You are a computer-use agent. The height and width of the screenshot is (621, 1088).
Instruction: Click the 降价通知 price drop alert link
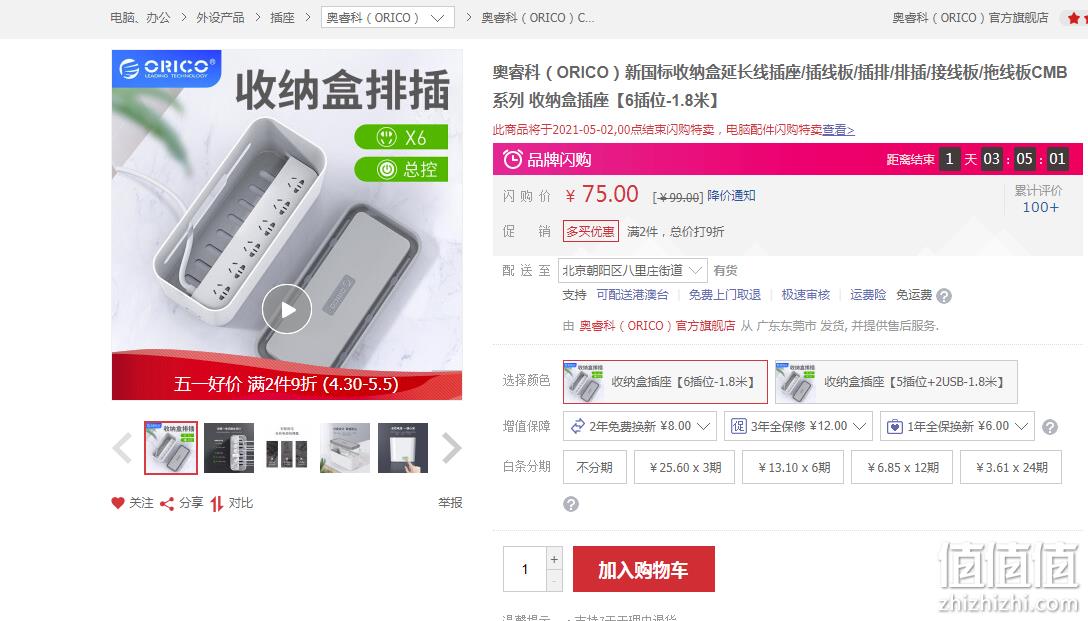coord(731,196)
